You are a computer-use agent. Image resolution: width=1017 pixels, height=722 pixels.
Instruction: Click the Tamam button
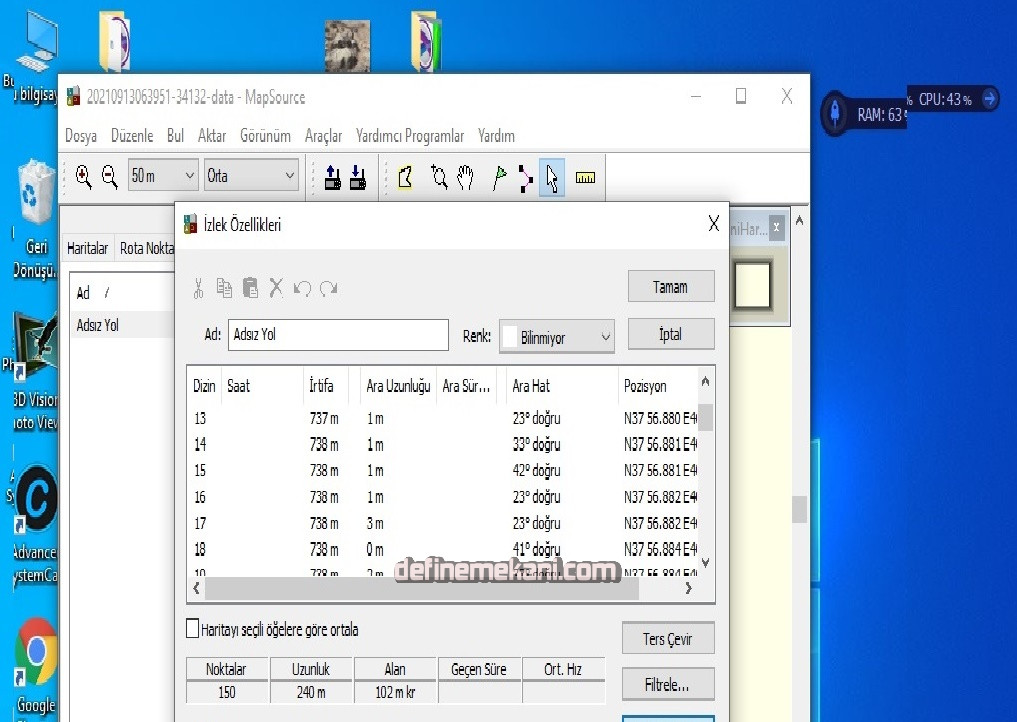(670, 287)
